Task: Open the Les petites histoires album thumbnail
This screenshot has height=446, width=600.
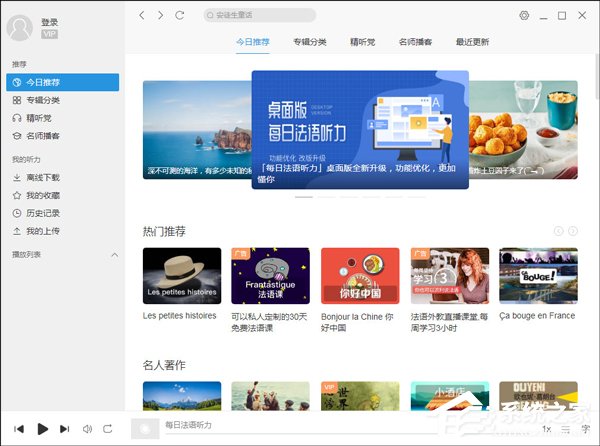Action: 182,276
